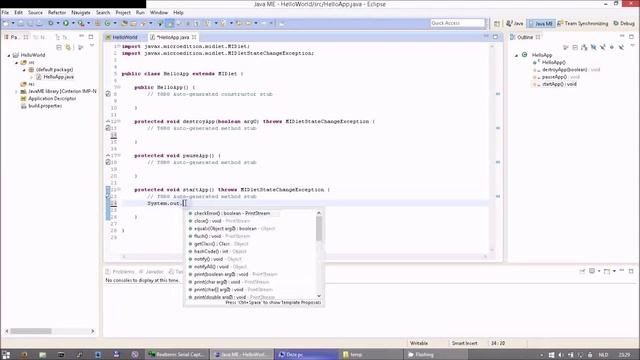This screenshot has height=360, width=640.
Task: Open the Window menu
Action: 159,13
